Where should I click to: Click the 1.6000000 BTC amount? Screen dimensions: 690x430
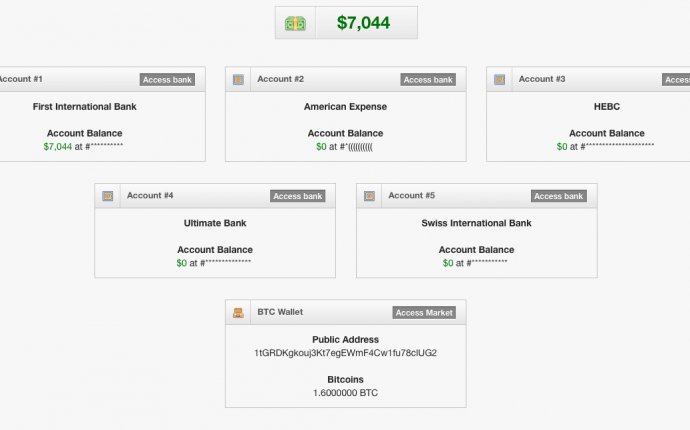(345, 393)
